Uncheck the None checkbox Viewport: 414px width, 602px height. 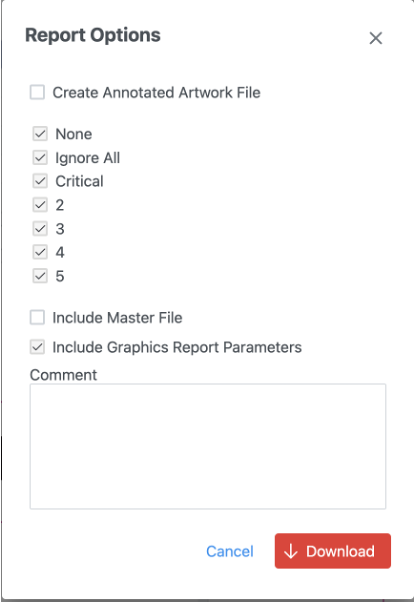click(x=40, y=134)
